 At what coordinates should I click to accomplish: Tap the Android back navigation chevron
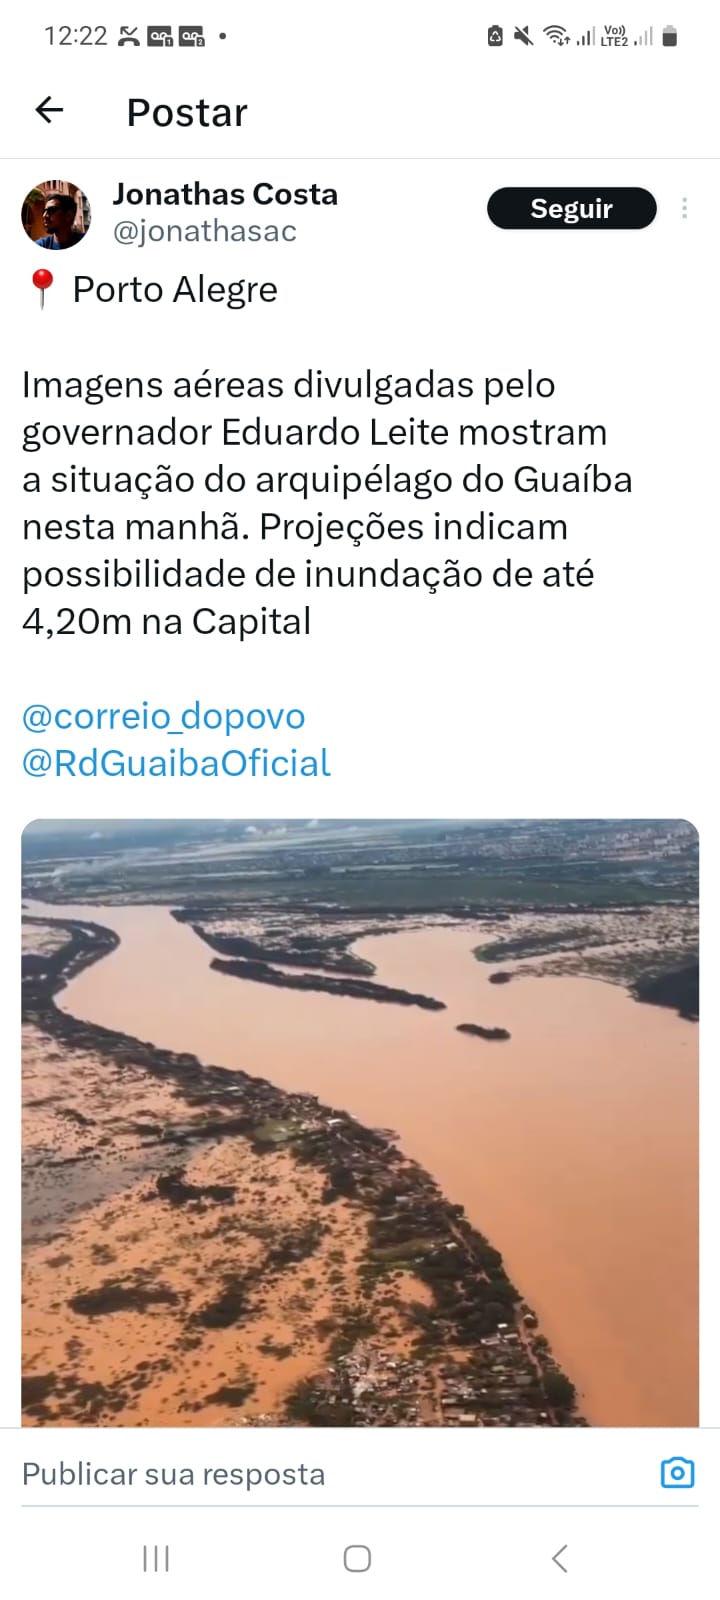tap(560, 1558)
